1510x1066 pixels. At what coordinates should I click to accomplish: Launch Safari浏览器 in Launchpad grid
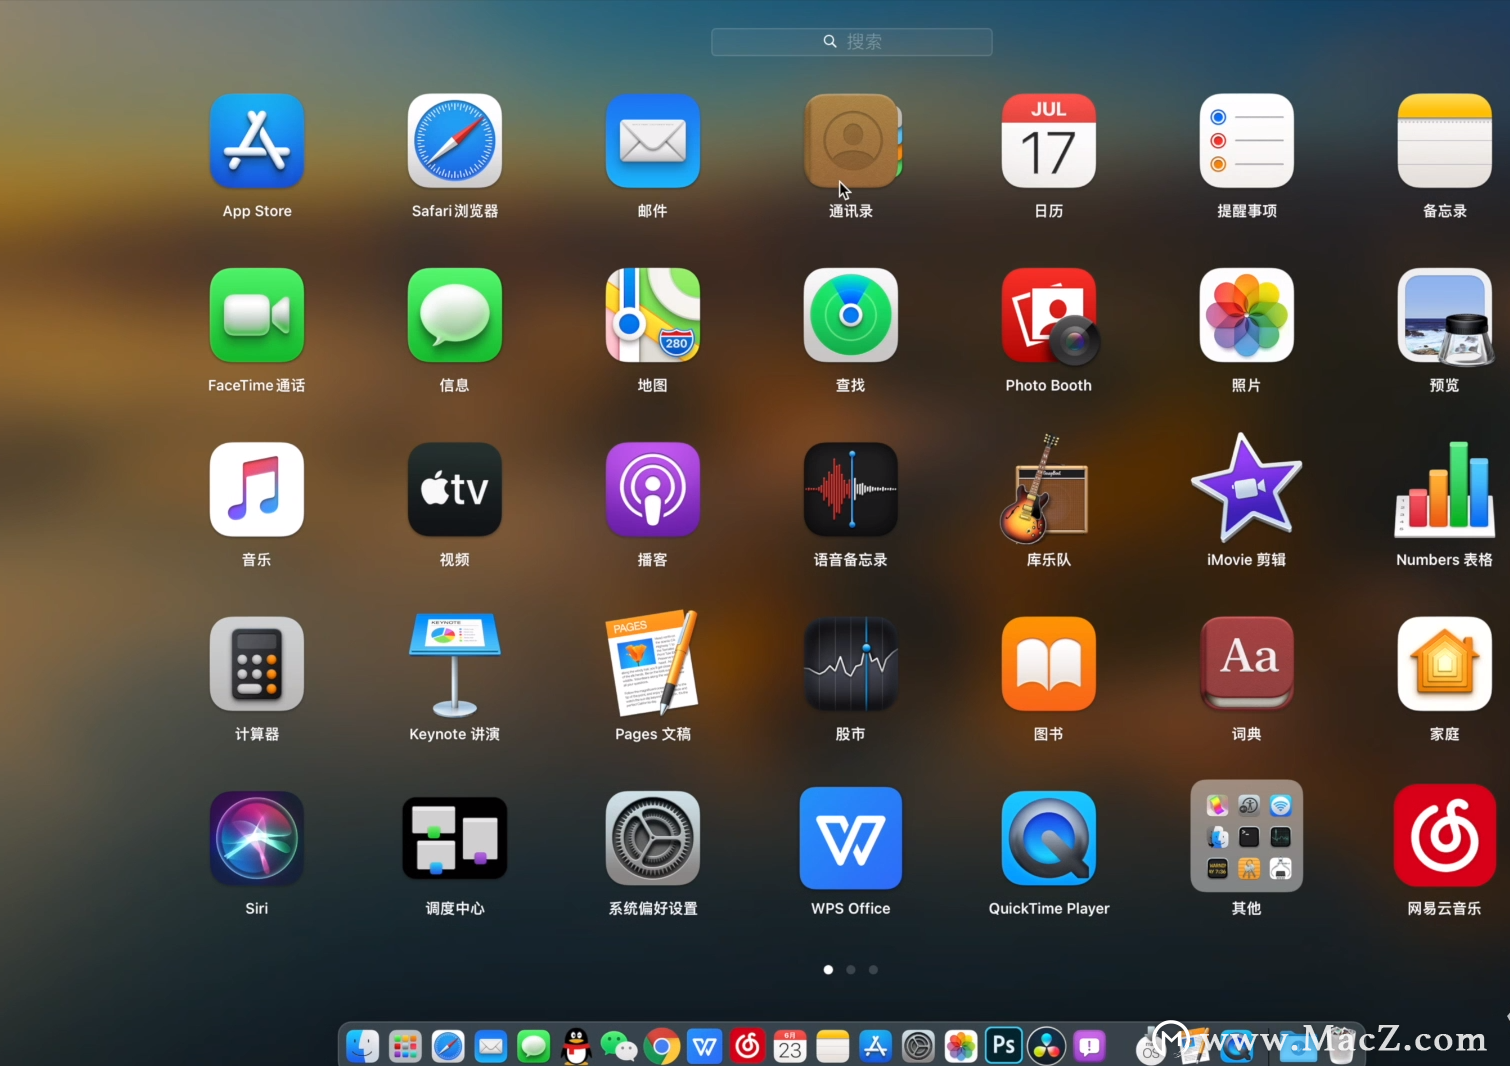[455, 141]
